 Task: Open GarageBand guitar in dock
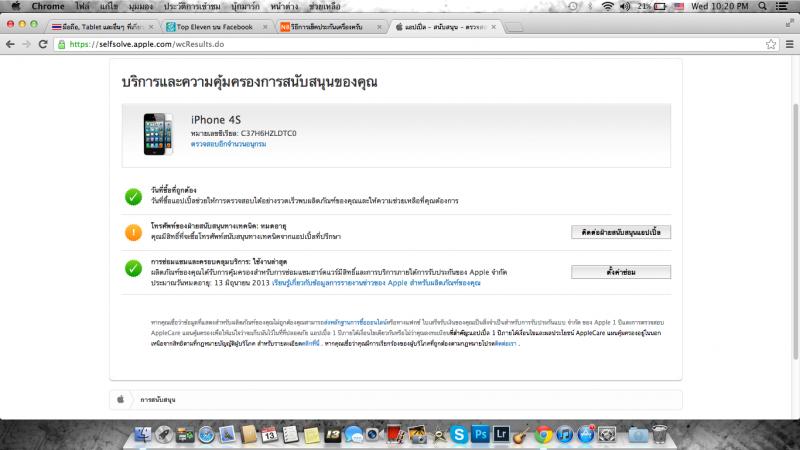(x=522, y=435)
